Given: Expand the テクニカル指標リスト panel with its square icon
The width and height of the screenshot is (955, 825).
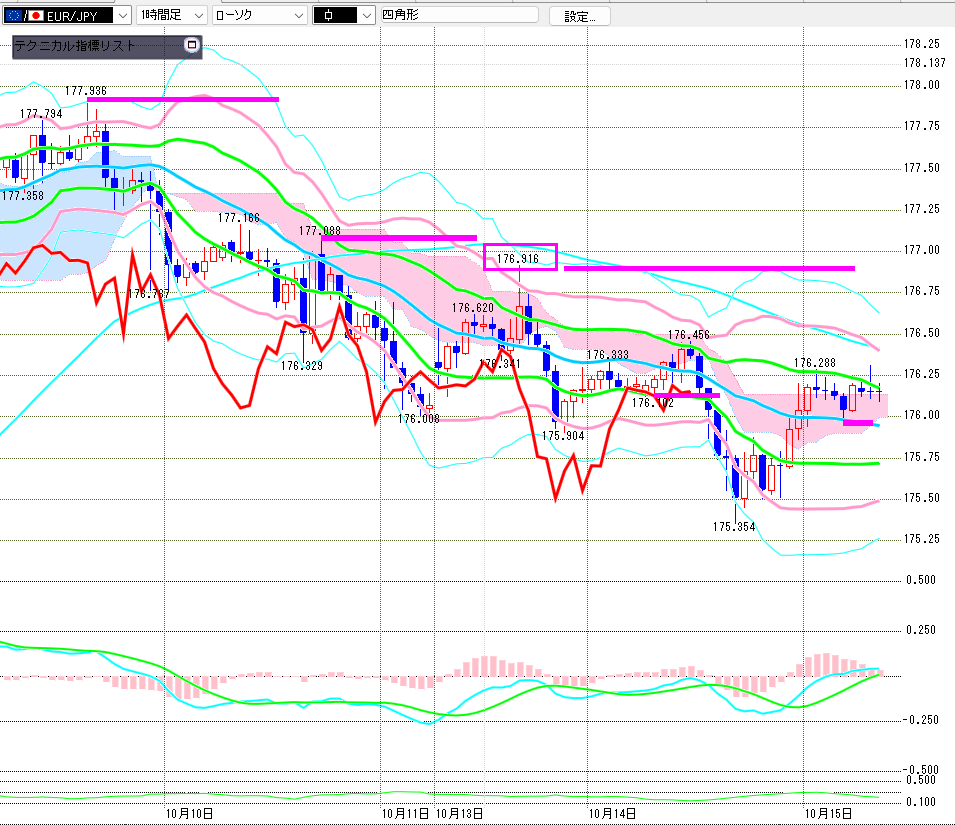Looking at the screenshot, I should [192, 46].
